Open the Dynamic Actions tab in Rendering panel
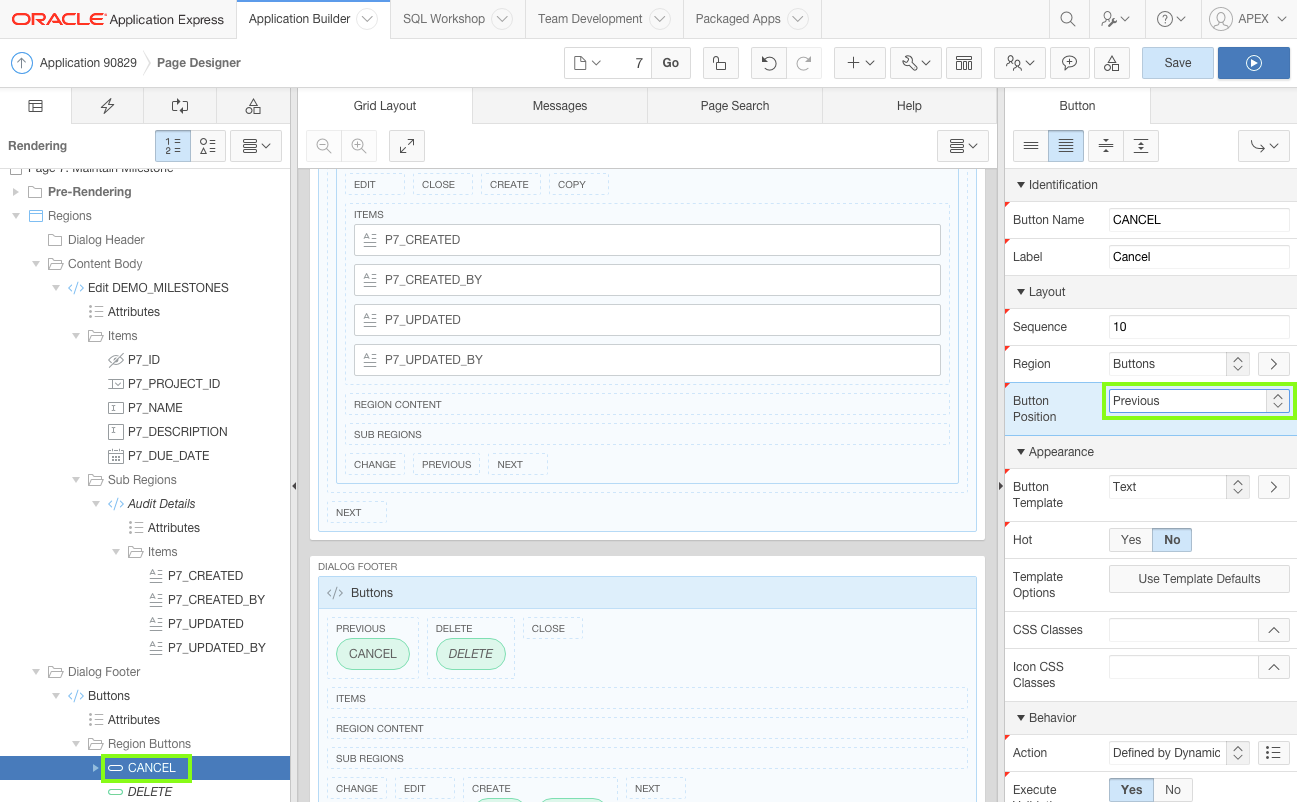The width and height of the screenshot is (1297, 802). pyautogui.click(x=107, y=106)
